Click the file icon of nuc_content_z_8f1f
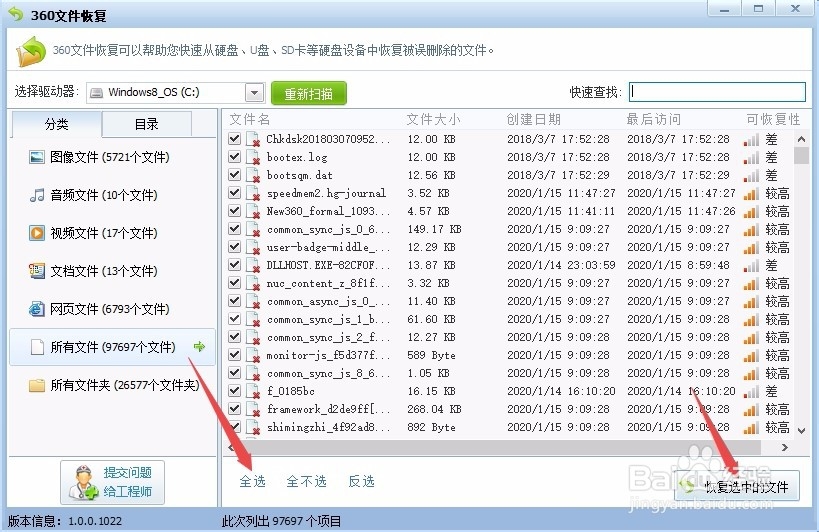The image size is (819, 532). 253,283
